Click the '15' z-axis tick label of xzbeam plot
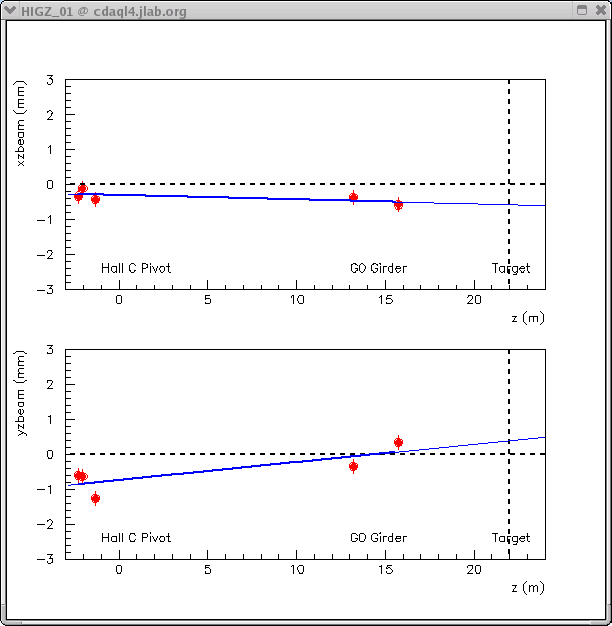Viewport: 612px width, 626px height. click(x=386, y=300)
